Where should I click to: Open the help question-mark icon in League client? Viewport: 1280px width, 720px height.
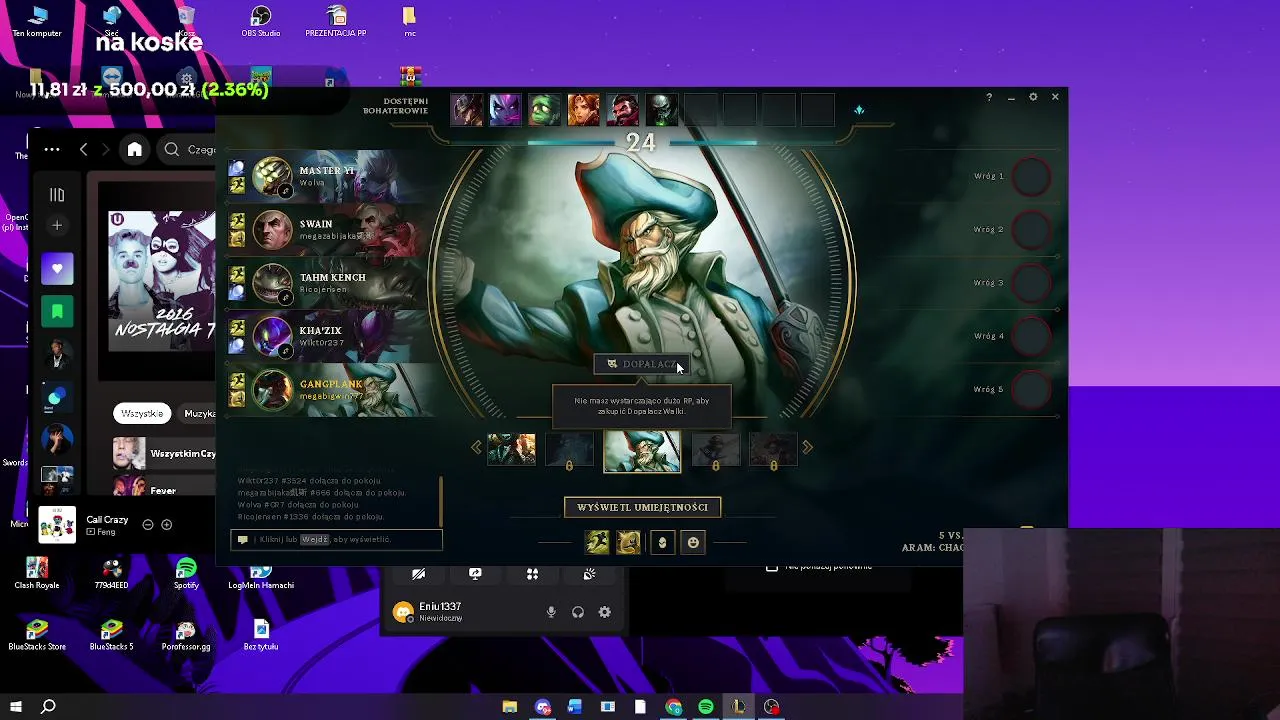coord(989,97)
